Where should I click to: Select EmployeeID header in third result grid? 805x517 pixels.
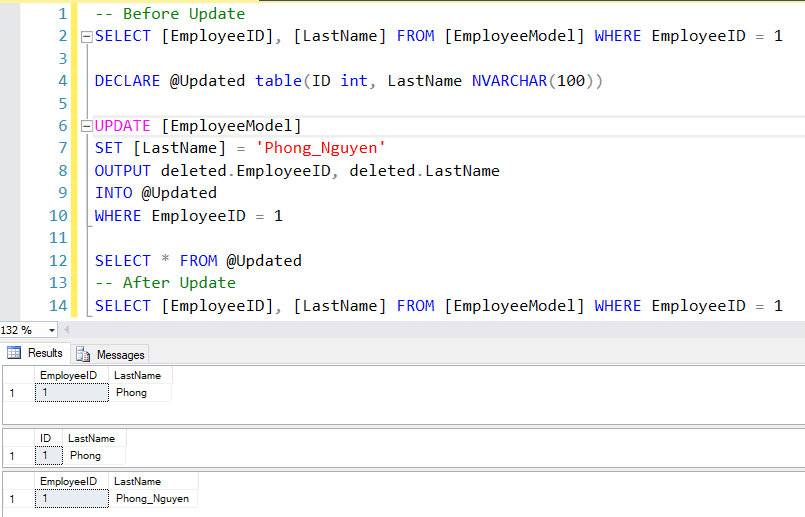click(x=71, y=481)
